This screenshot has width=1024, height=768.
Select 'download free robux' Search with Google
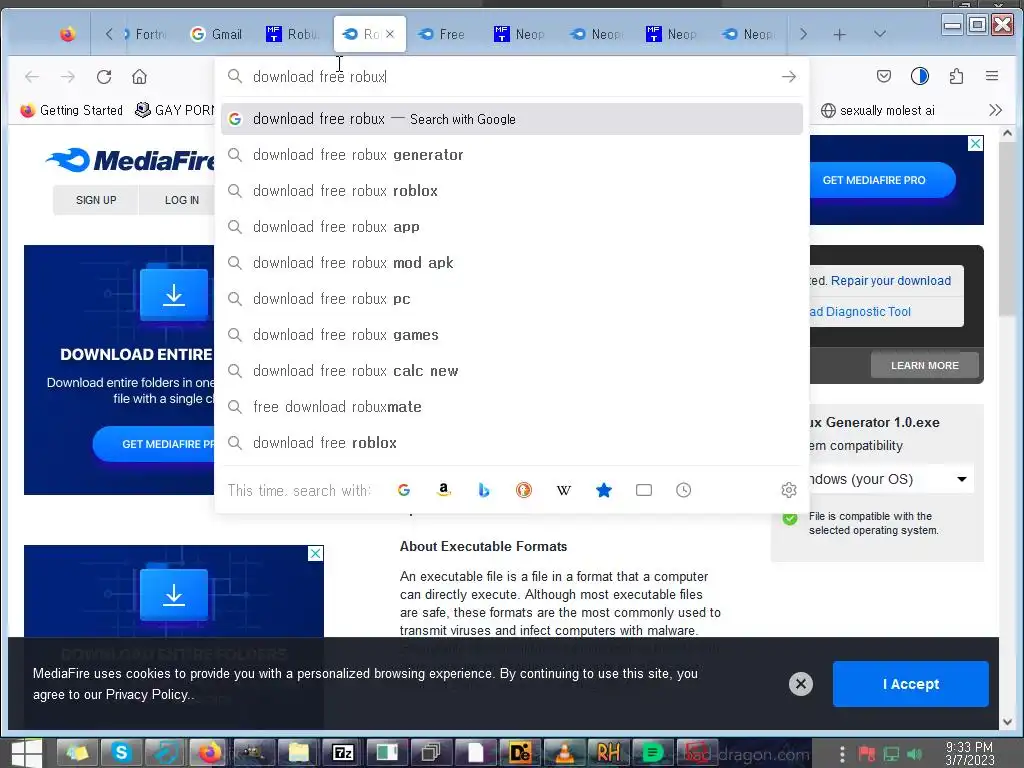click(x=511, y=119)
